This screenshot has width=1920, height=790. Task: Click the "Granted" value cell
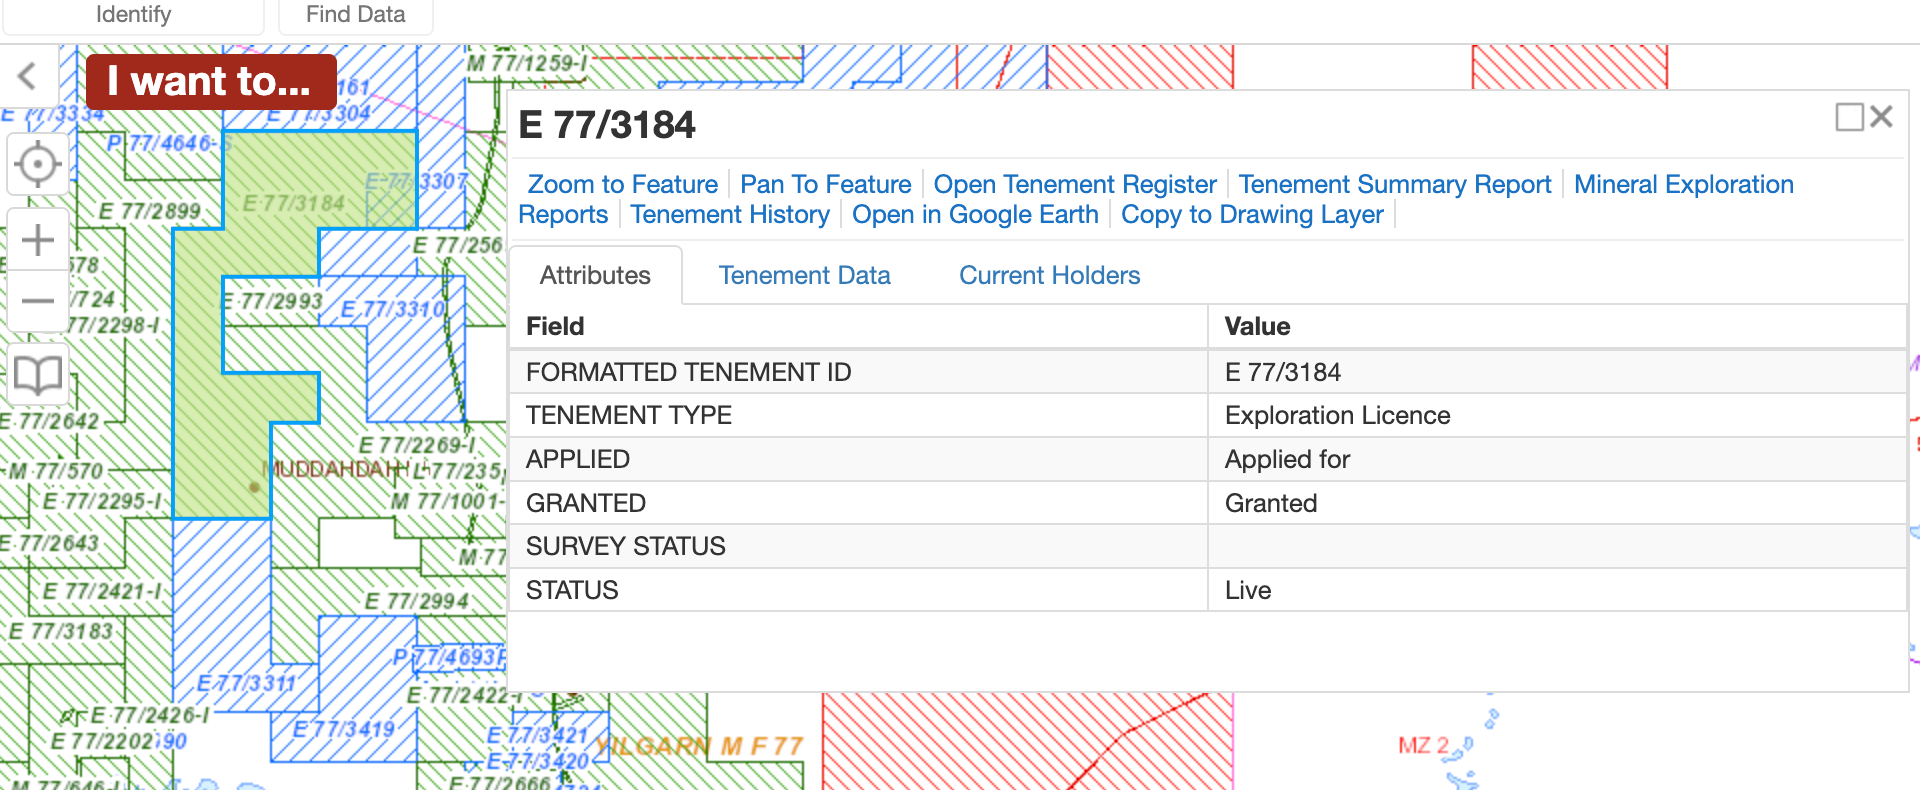(x=1556, y=503)
